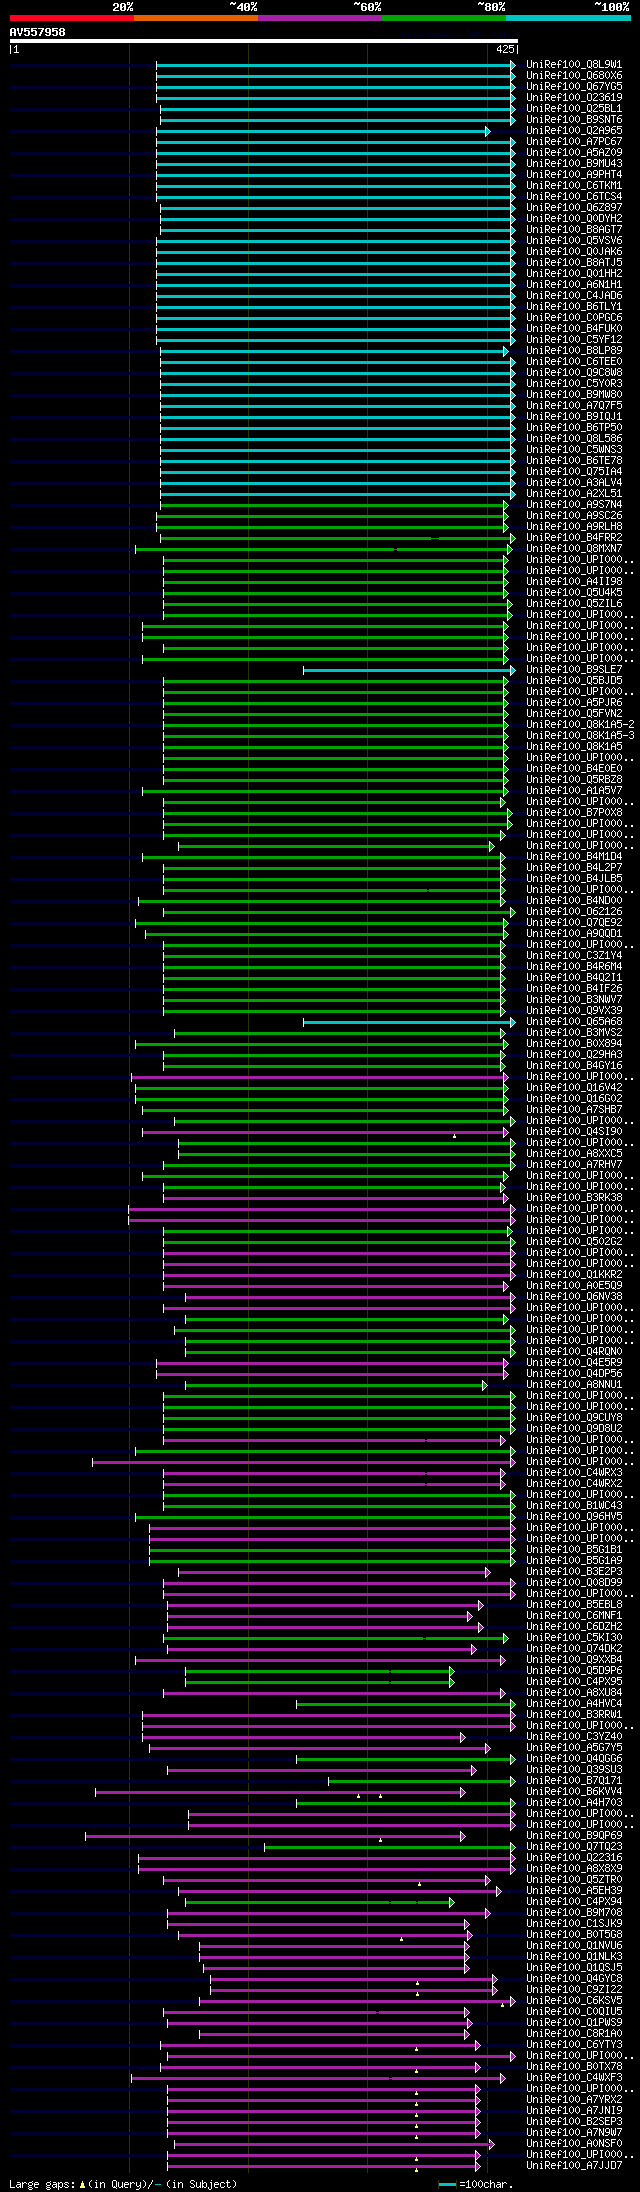Click the UniRef100_A7PC67 hit label
Screen dimensions: 640x2192
coord(574,142)
